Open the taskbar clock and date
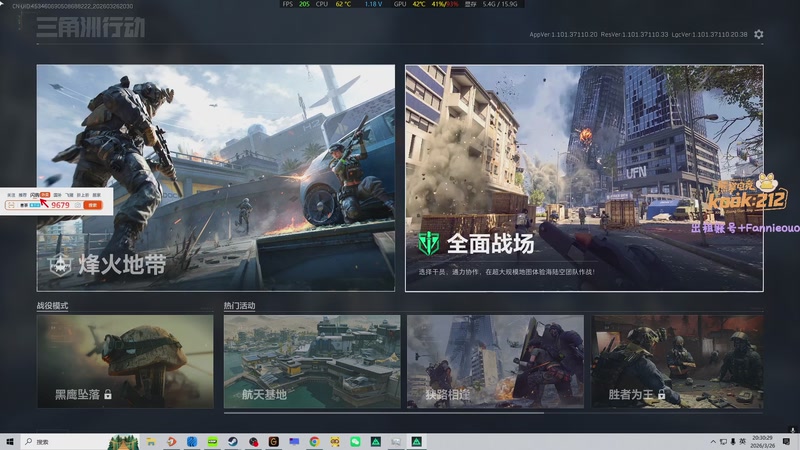Image resolution: width=800 pixels, height=450 pixels. (x=762, y=442)
